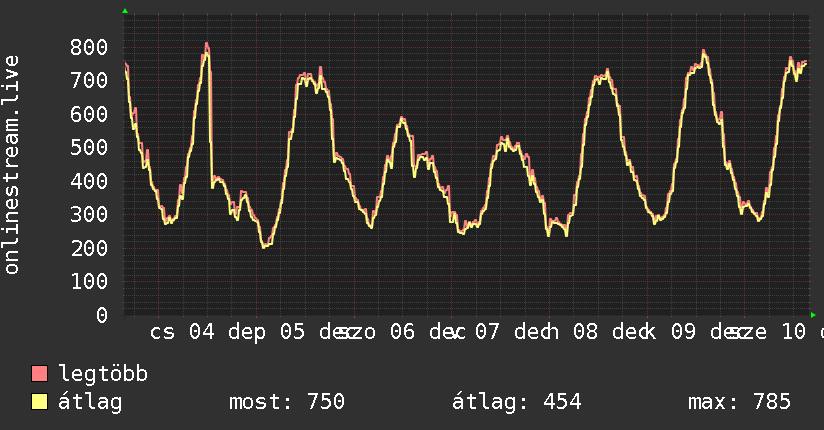
Task: Click the 200 y-axis label
Action: pos(89,248)
